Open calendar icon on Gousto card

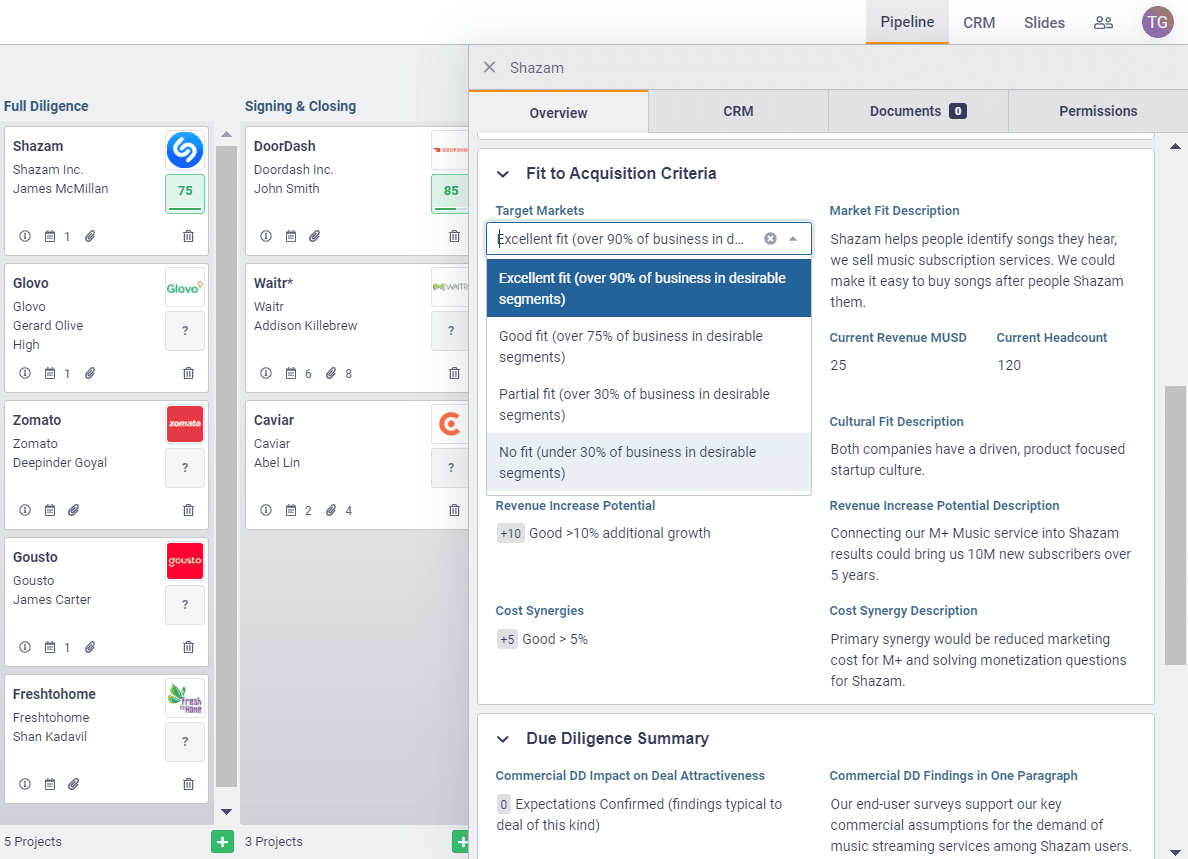[50, 648]
